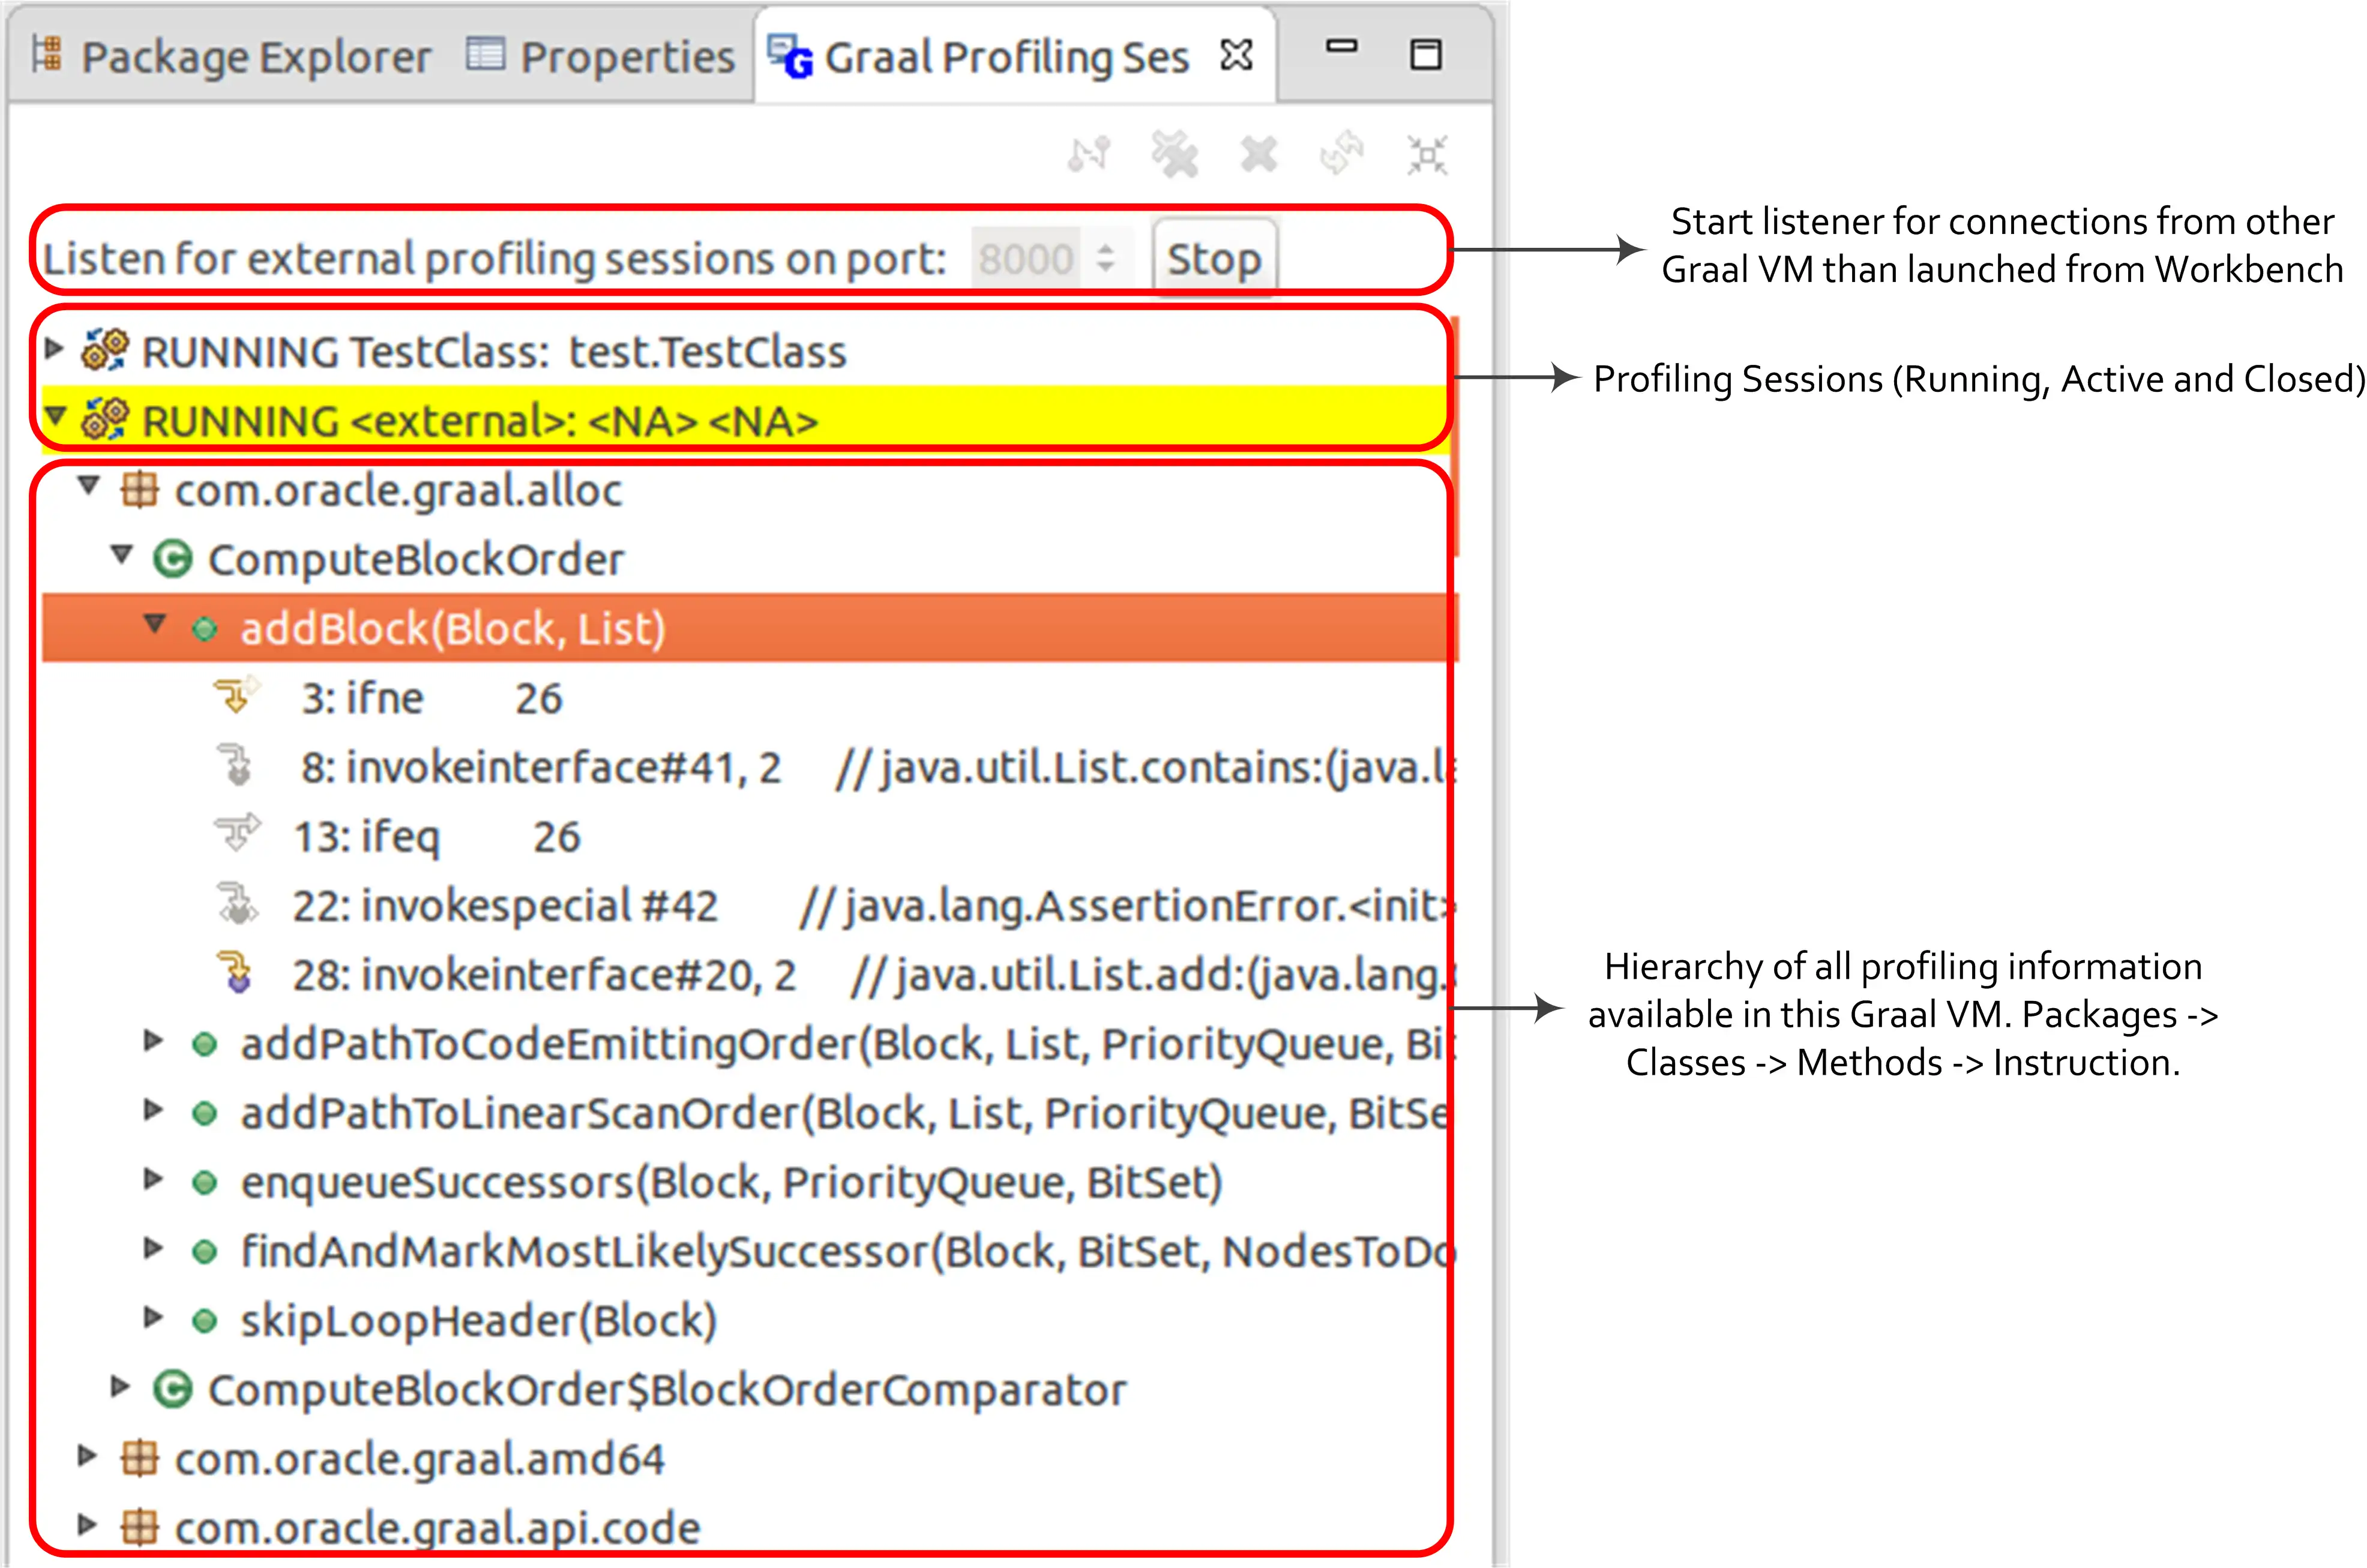Select enqueueSuccessors(Block, PriorityQueue, BitSet) label

(731, 1182)
